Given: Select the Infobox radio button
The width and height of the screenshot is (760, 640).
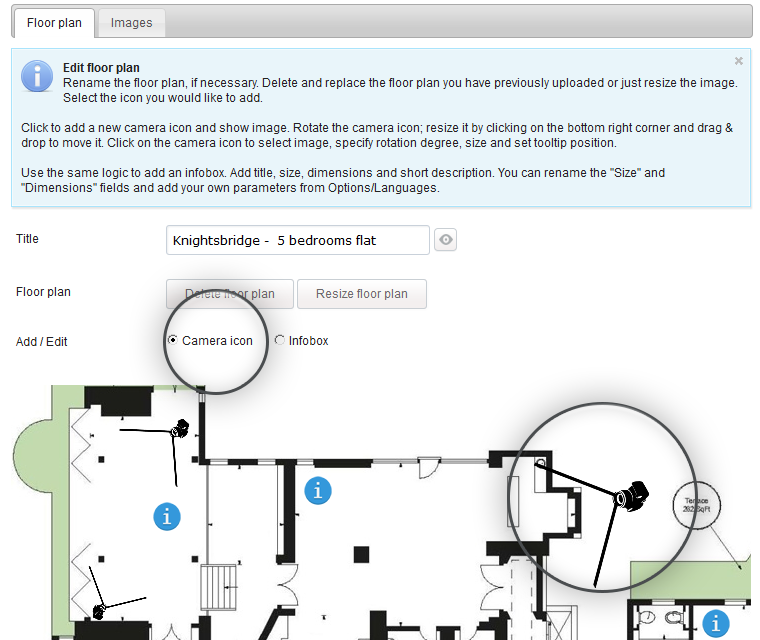Looking at the screenshot, I should tap(280, 340).
